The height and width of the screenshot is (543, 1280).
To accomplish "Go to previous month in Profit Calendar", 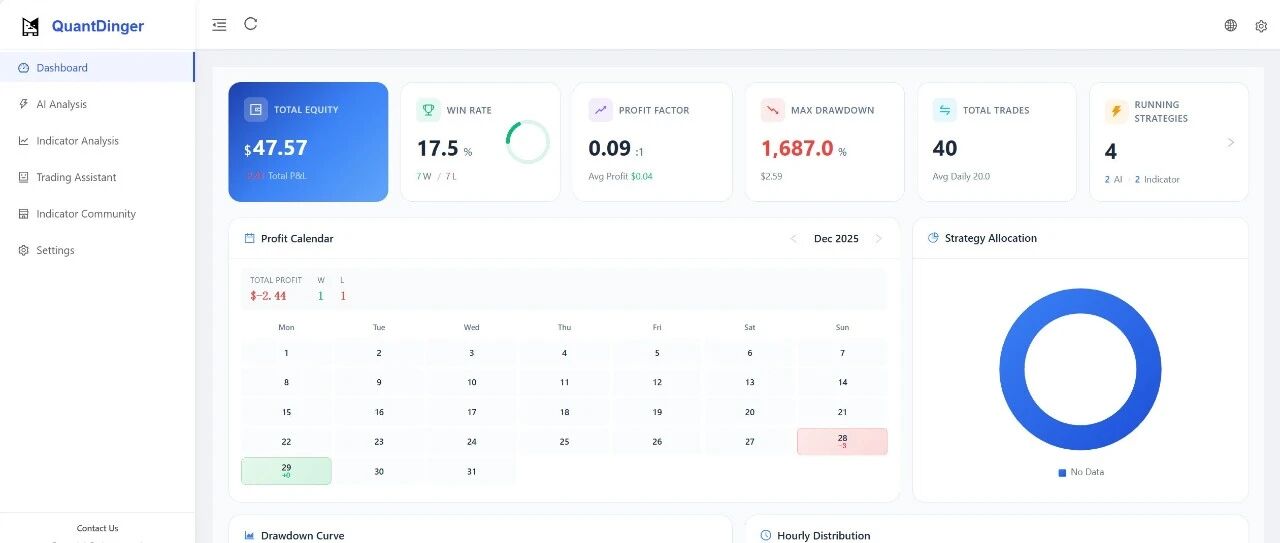I will 794,239.
